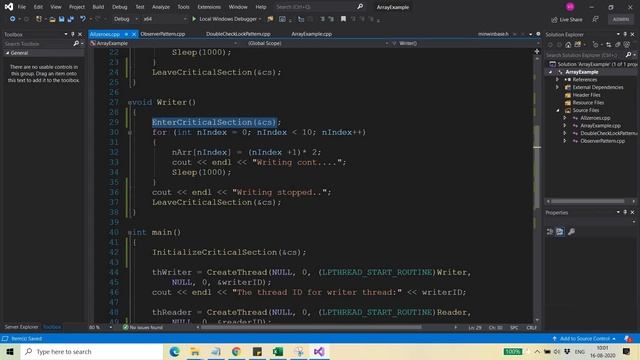
Task: Click Switch Views icon in Solution Explorer
Action: tap(578, 44)
